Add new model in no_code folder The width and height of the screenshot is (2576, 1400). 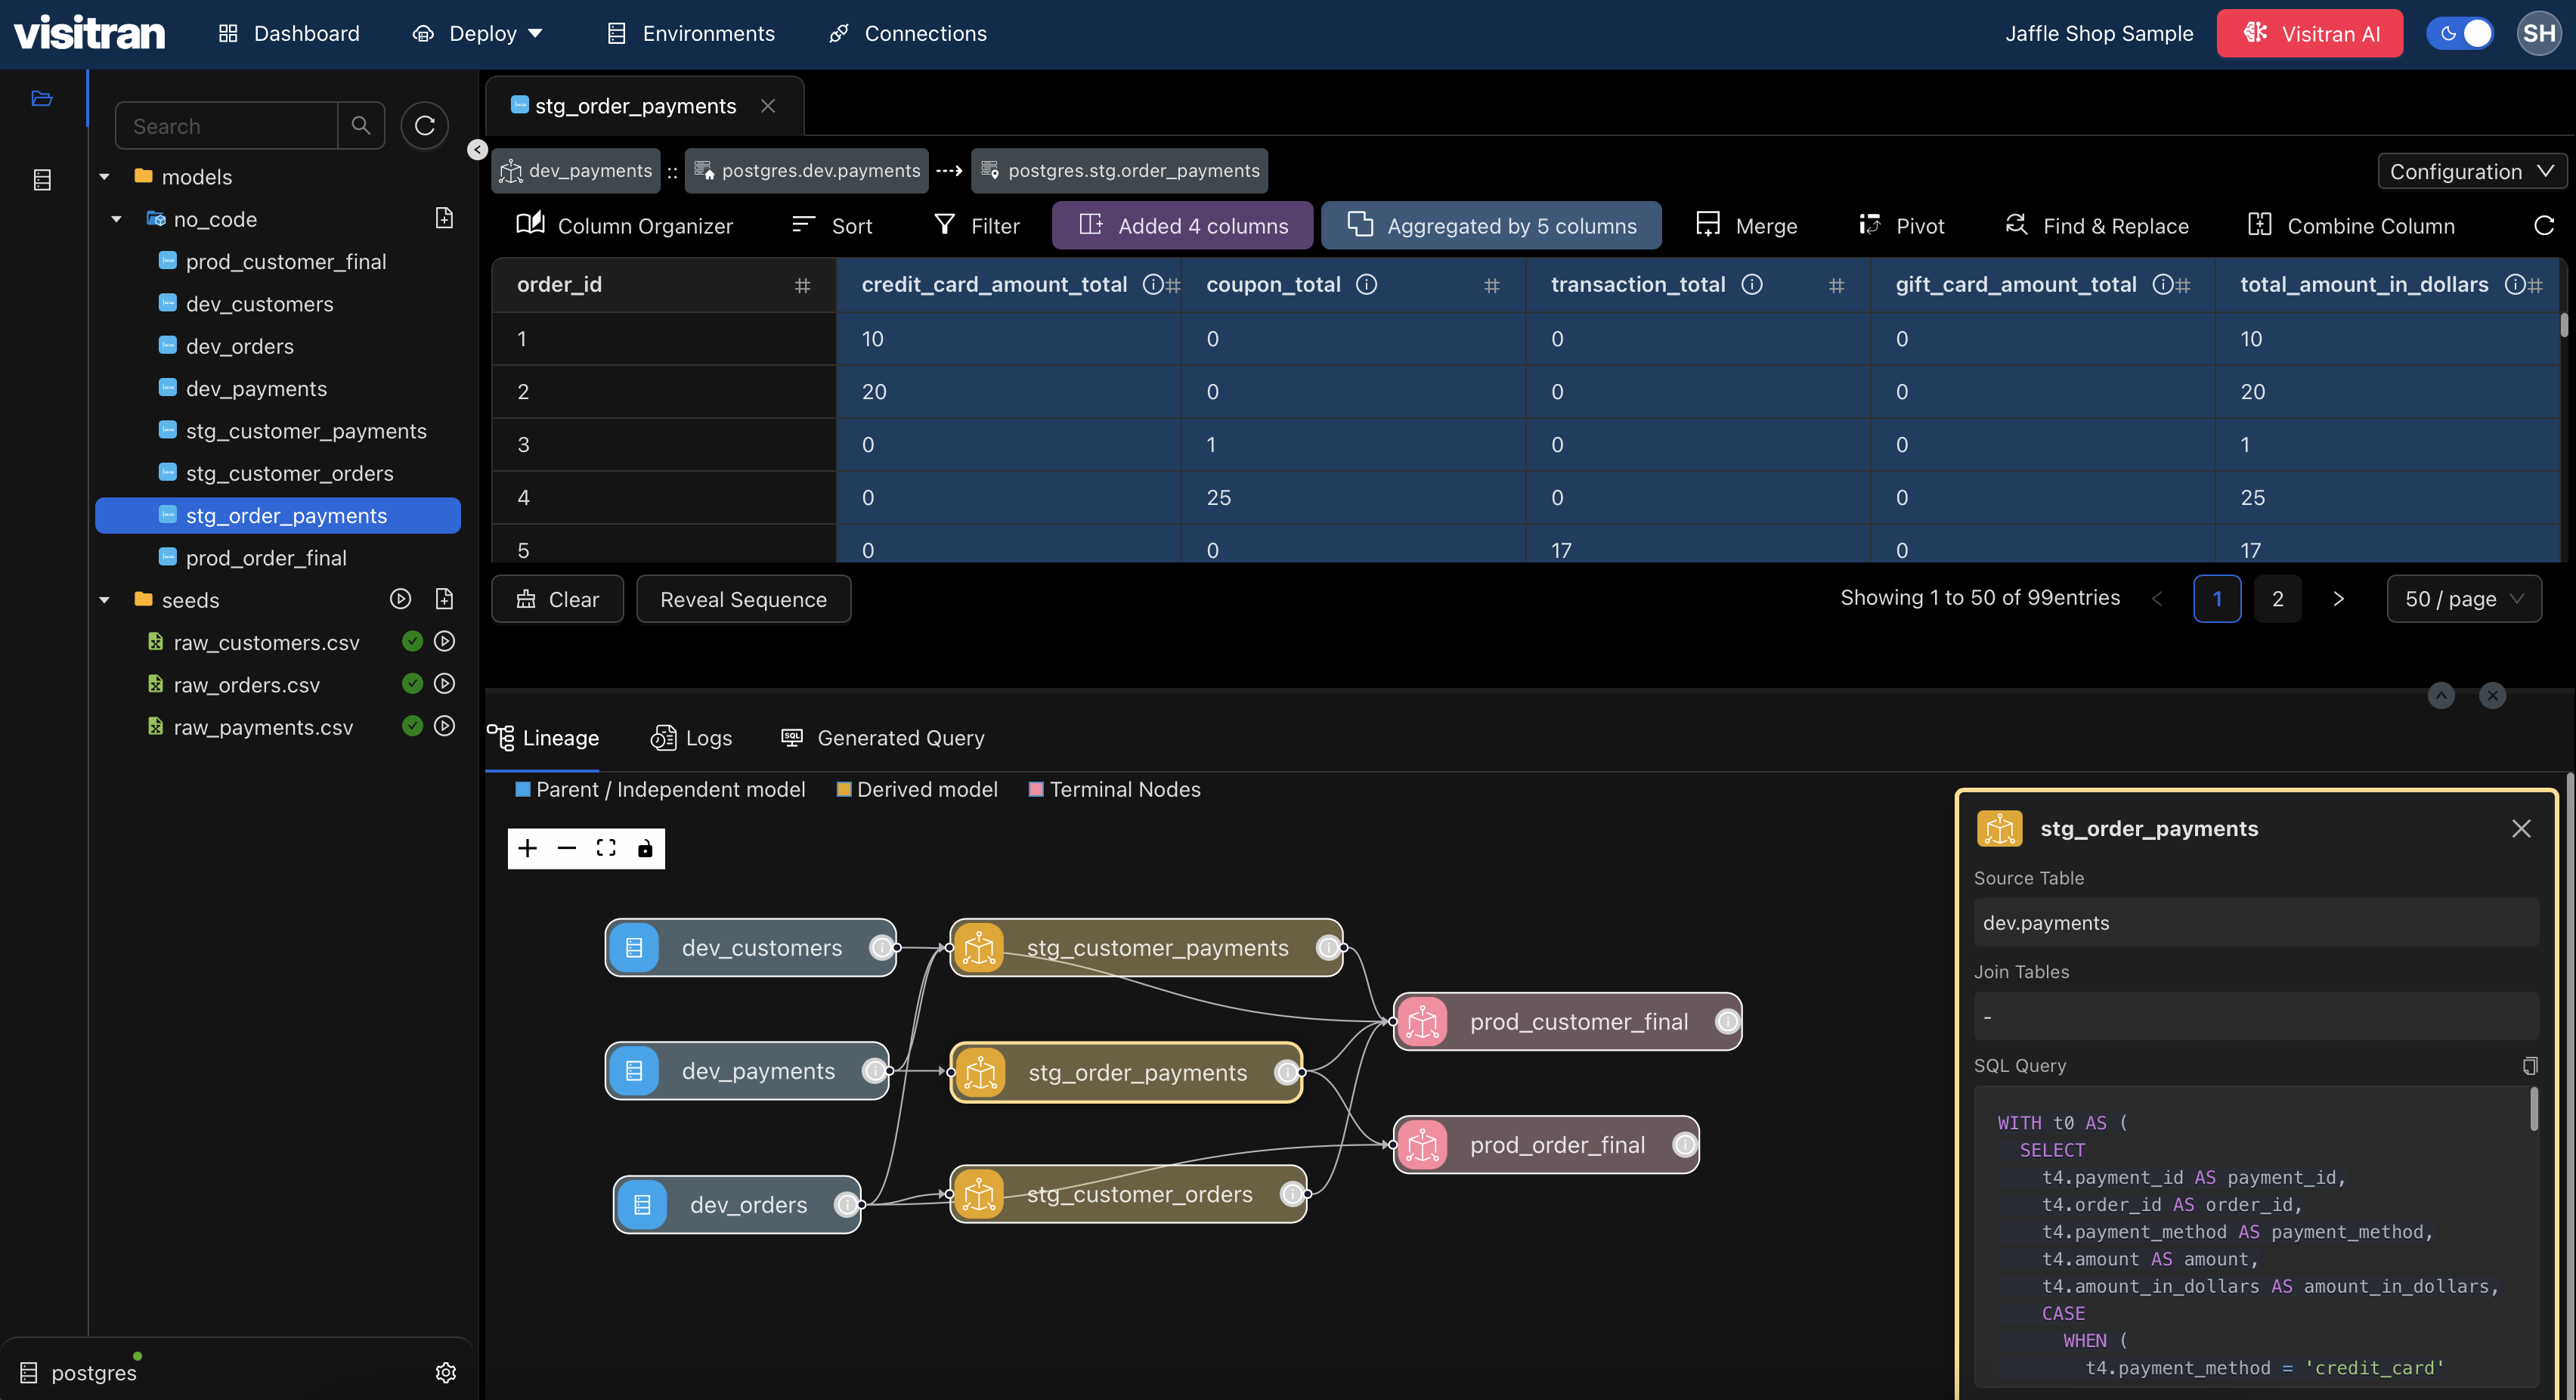click(444, 218)
